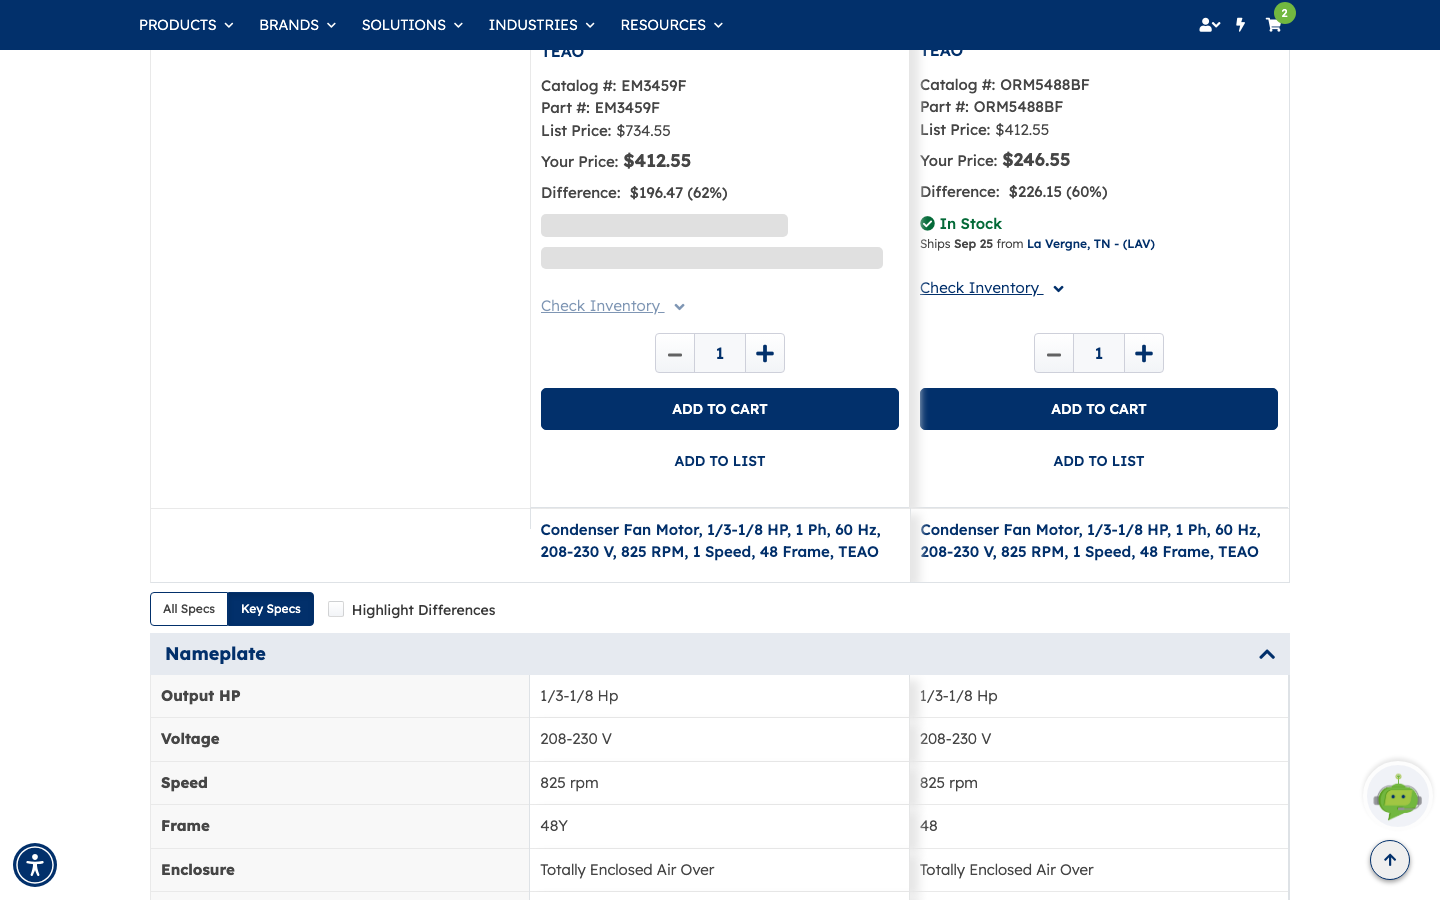Screen dimensions: 1440x900
Task: Open the La Vergne, TN - (LAV) location link
Action: pos(1091,244)
